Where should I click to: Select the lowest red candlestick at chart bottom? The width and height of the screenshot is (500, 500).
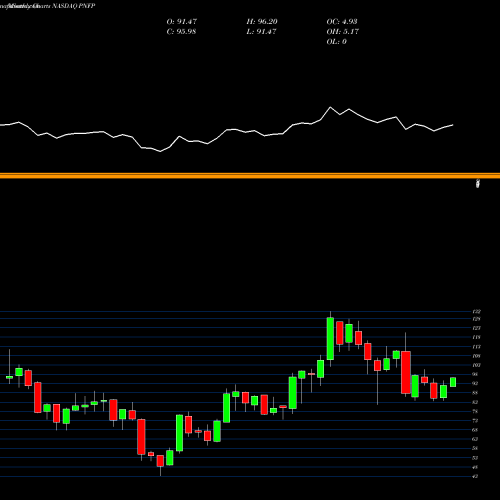pyautogui.click(x=160, y=461)
